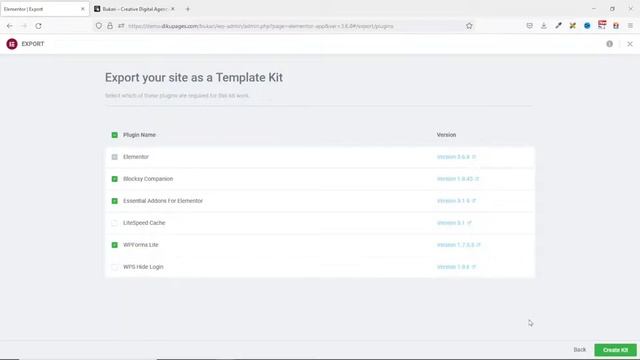Click the permissions icon in address bar
Image resolution: width=640 pixels, height=360 pixels.
point(121,26)
